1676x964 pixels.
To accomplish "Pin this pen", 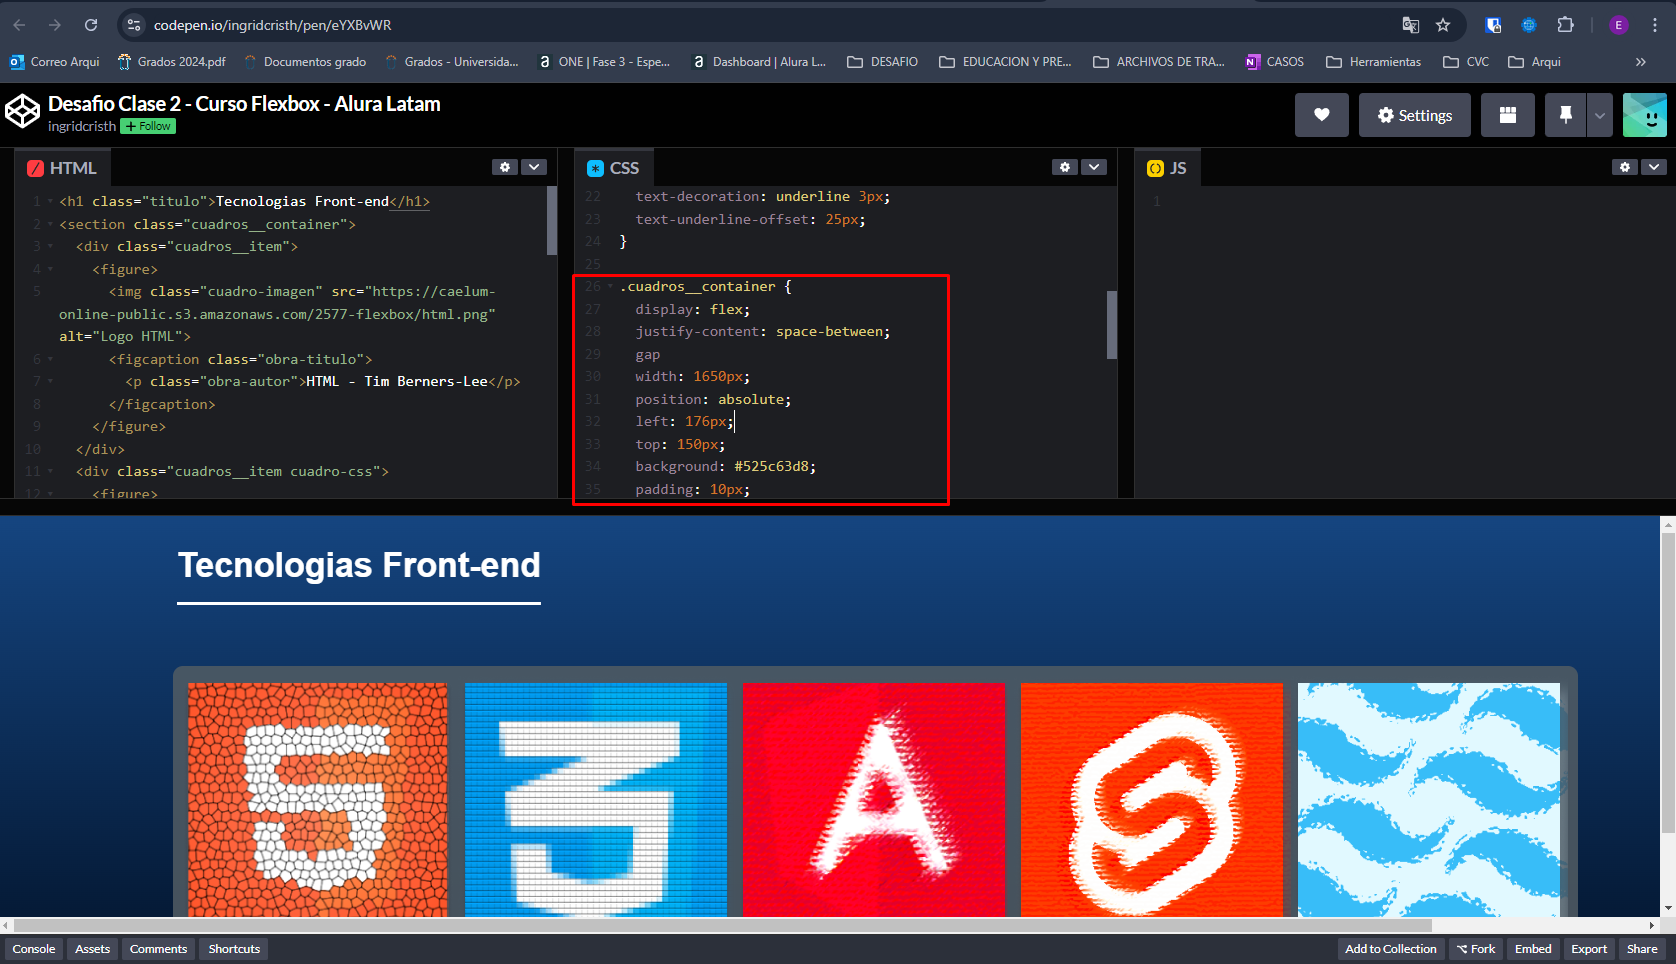I will pos(1565,115).
